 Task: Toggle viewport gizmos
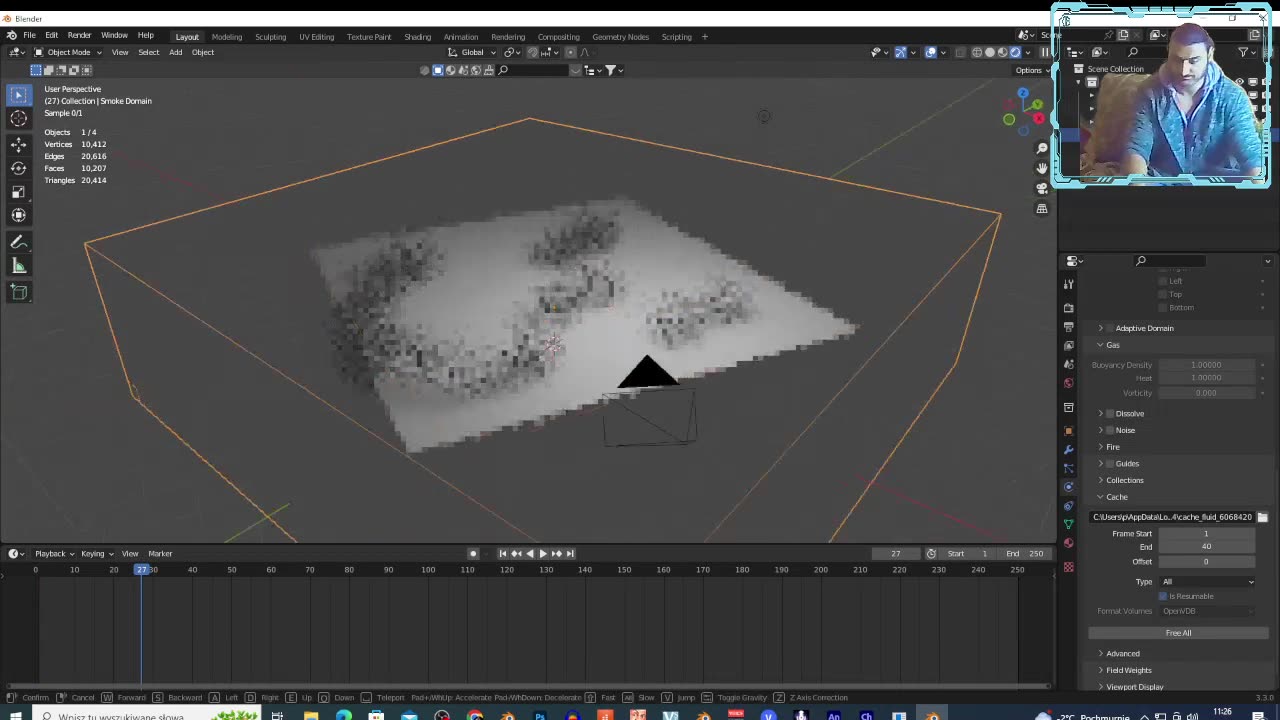click(900, 52)
